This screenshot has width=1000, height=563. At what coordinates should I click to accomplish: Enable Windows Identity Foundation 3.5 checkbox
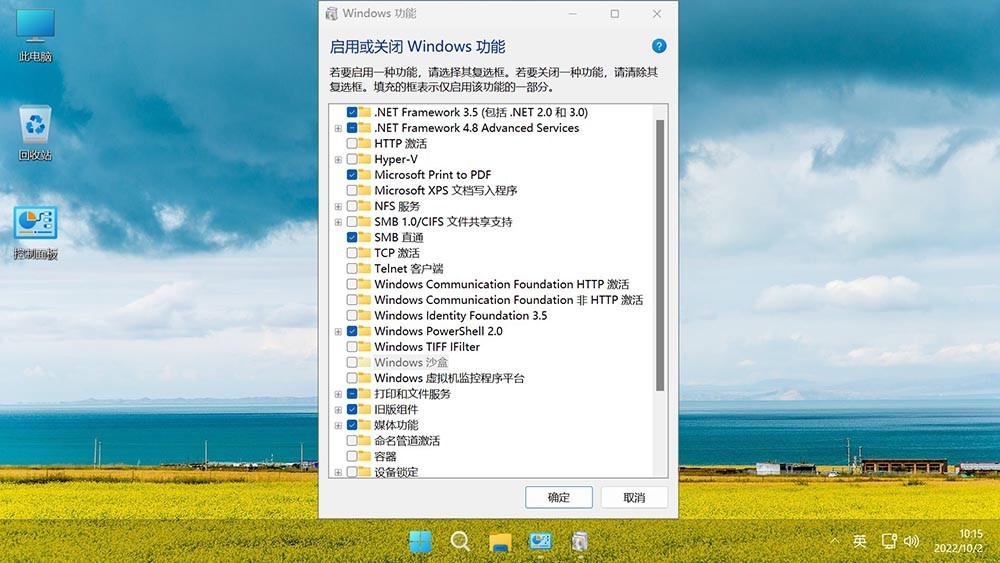351,315
